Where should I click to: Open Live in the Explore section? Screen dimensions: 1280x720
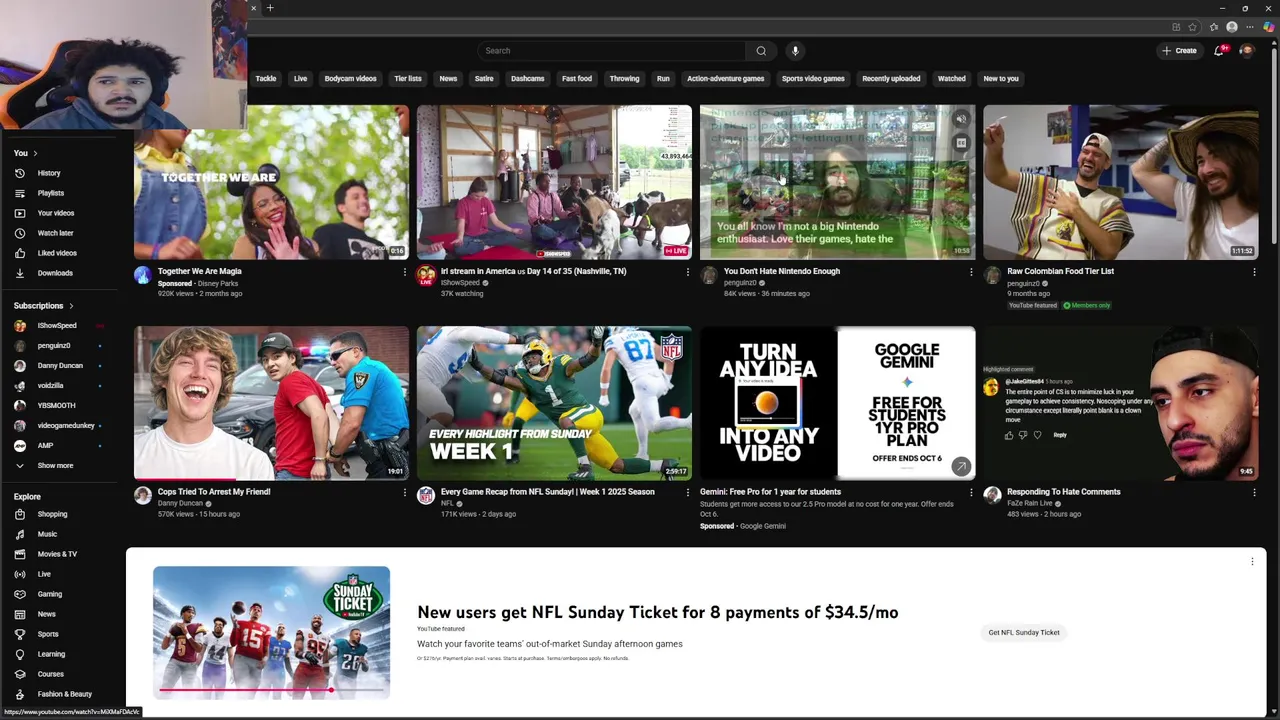click(35, 574)
